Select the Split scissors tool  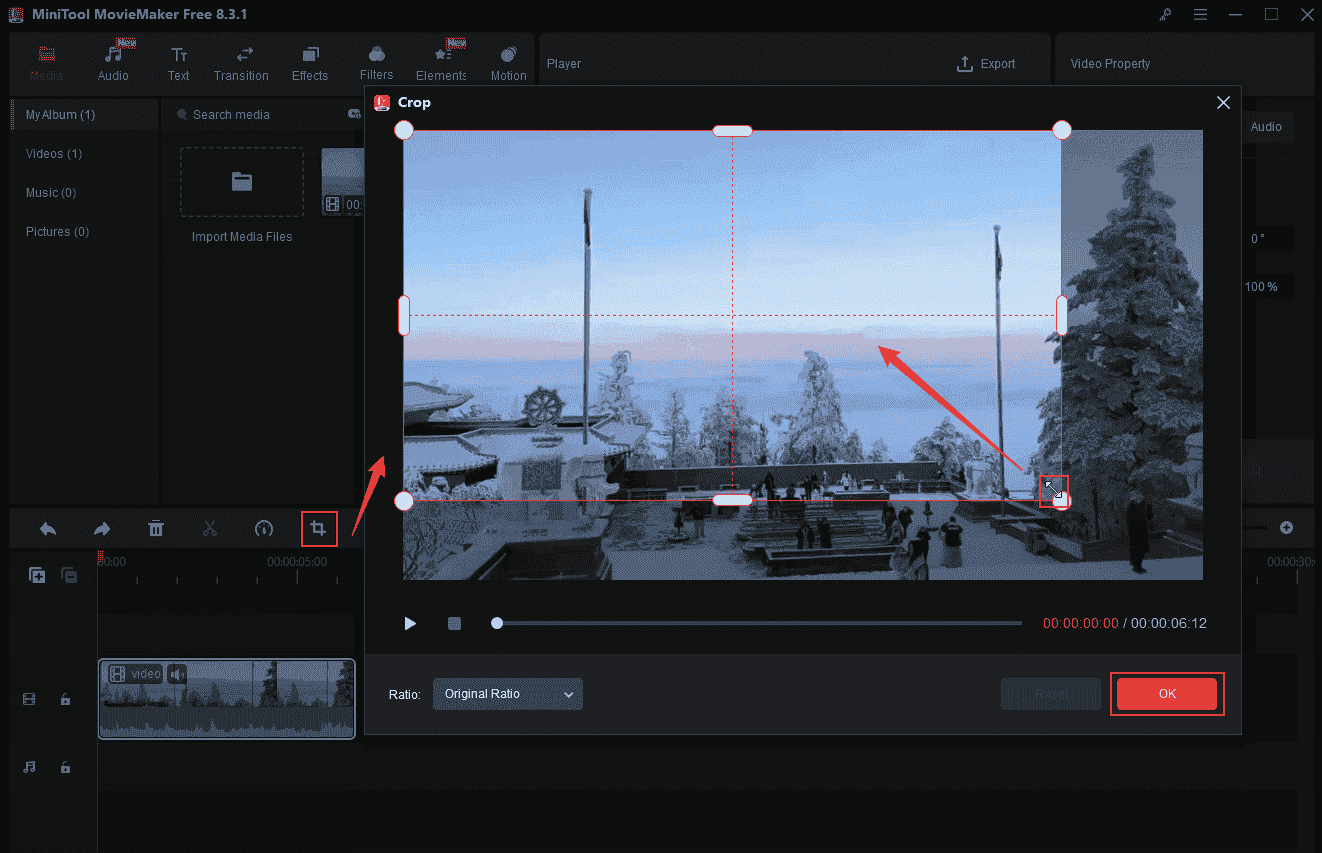(x=210, y=528)
